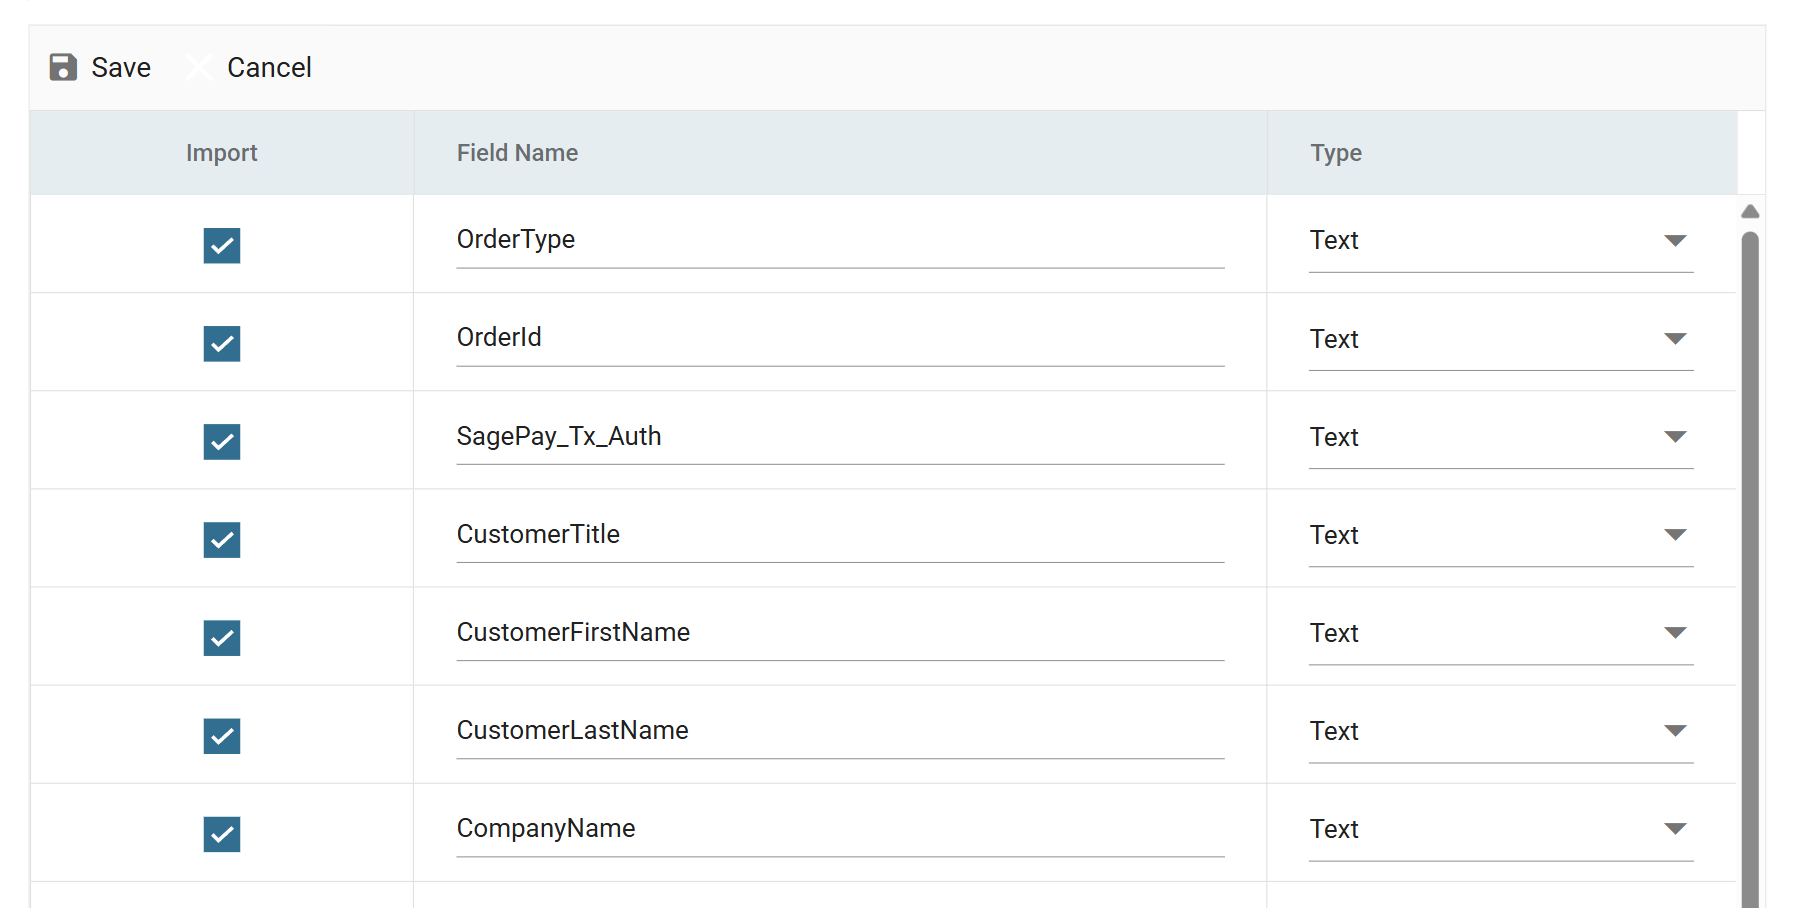Open Type selector for SagePay_Tx_Auth

point(1501,437)
